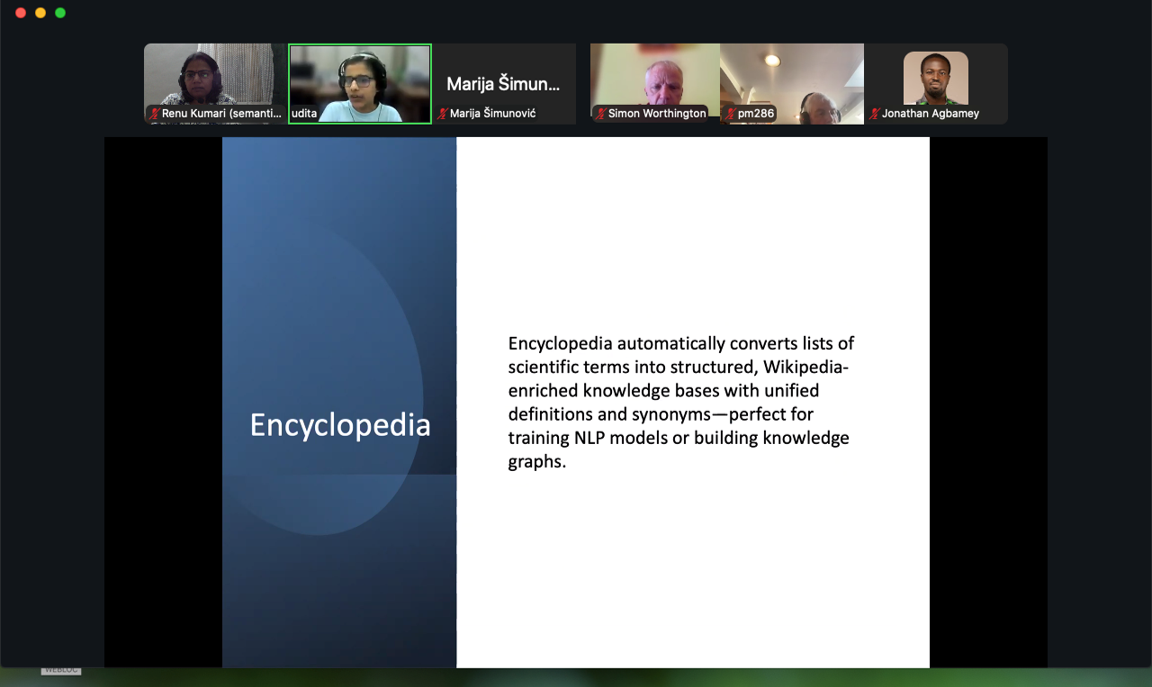The height and width of the screenshot is (687, 1152).
Task: Click the 'Simon Worthington' name label
Action: [657, 113]
